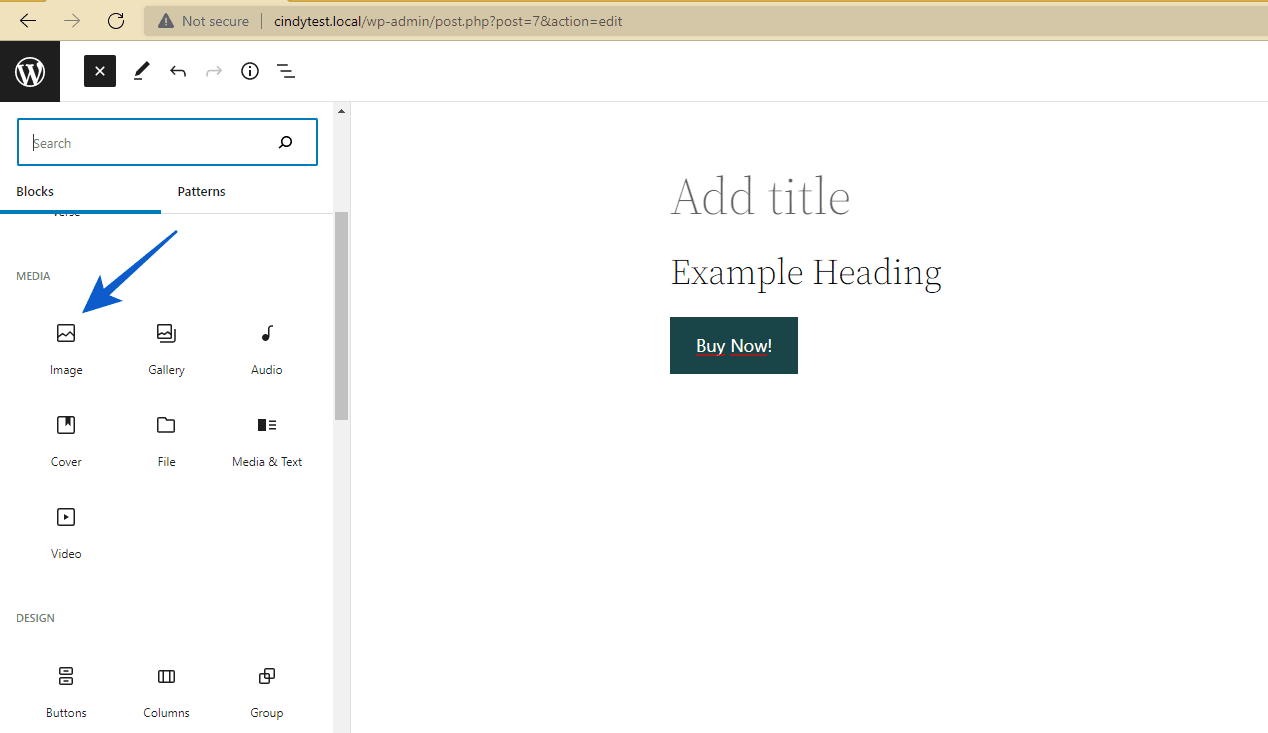Insert a Media & Text block
1268x733 pixels.
tap(266, 425)
